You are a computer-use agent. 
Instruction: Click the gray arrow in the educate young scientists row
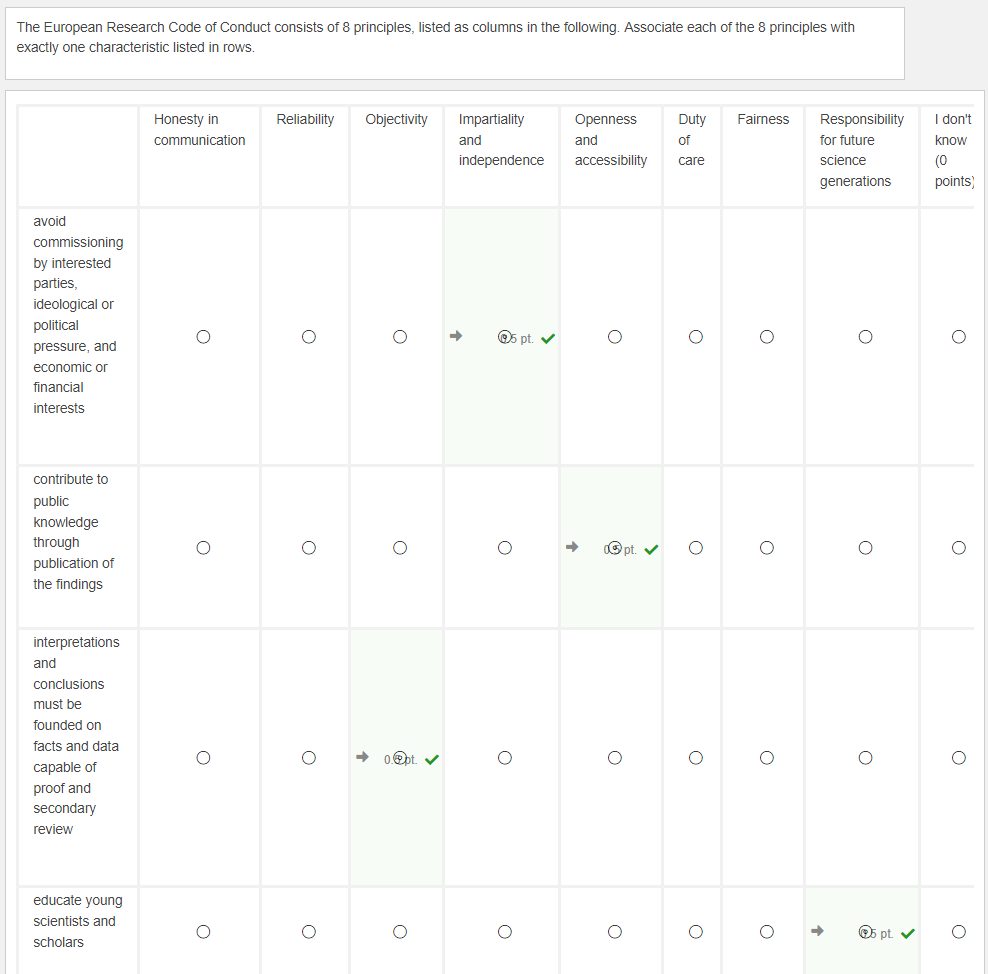click(x=817, y=932)
